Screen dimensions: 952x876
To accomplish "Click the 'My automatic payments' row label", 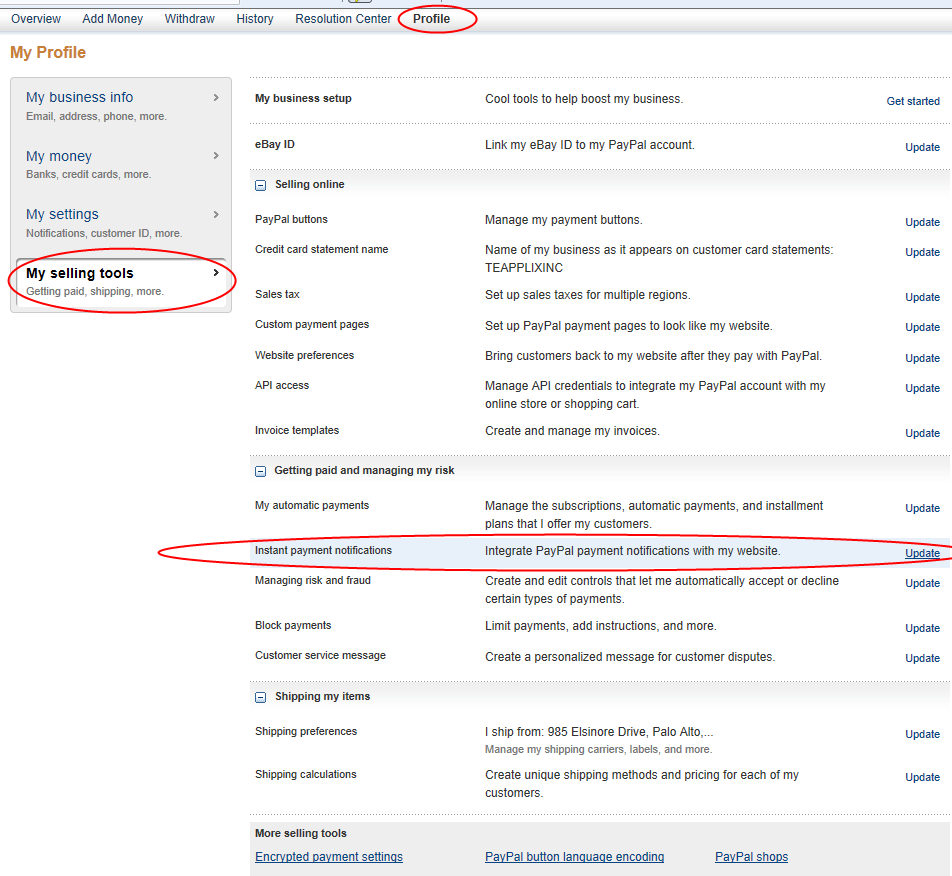I will point(311,506).
